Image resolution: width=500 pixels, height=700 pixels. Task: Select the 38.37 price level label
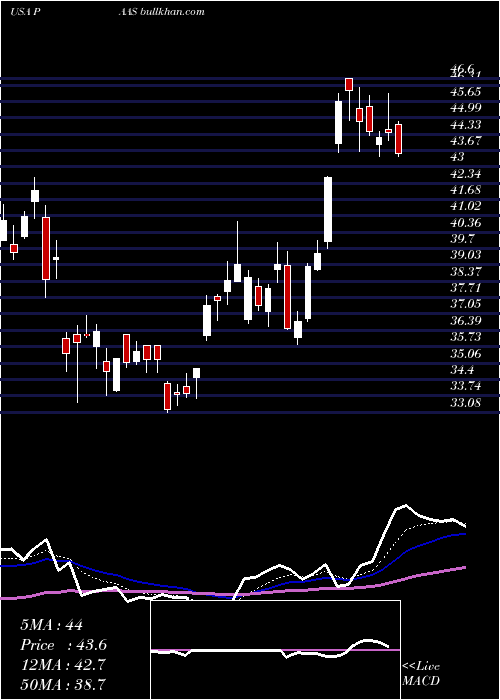(x=466, y=271)
